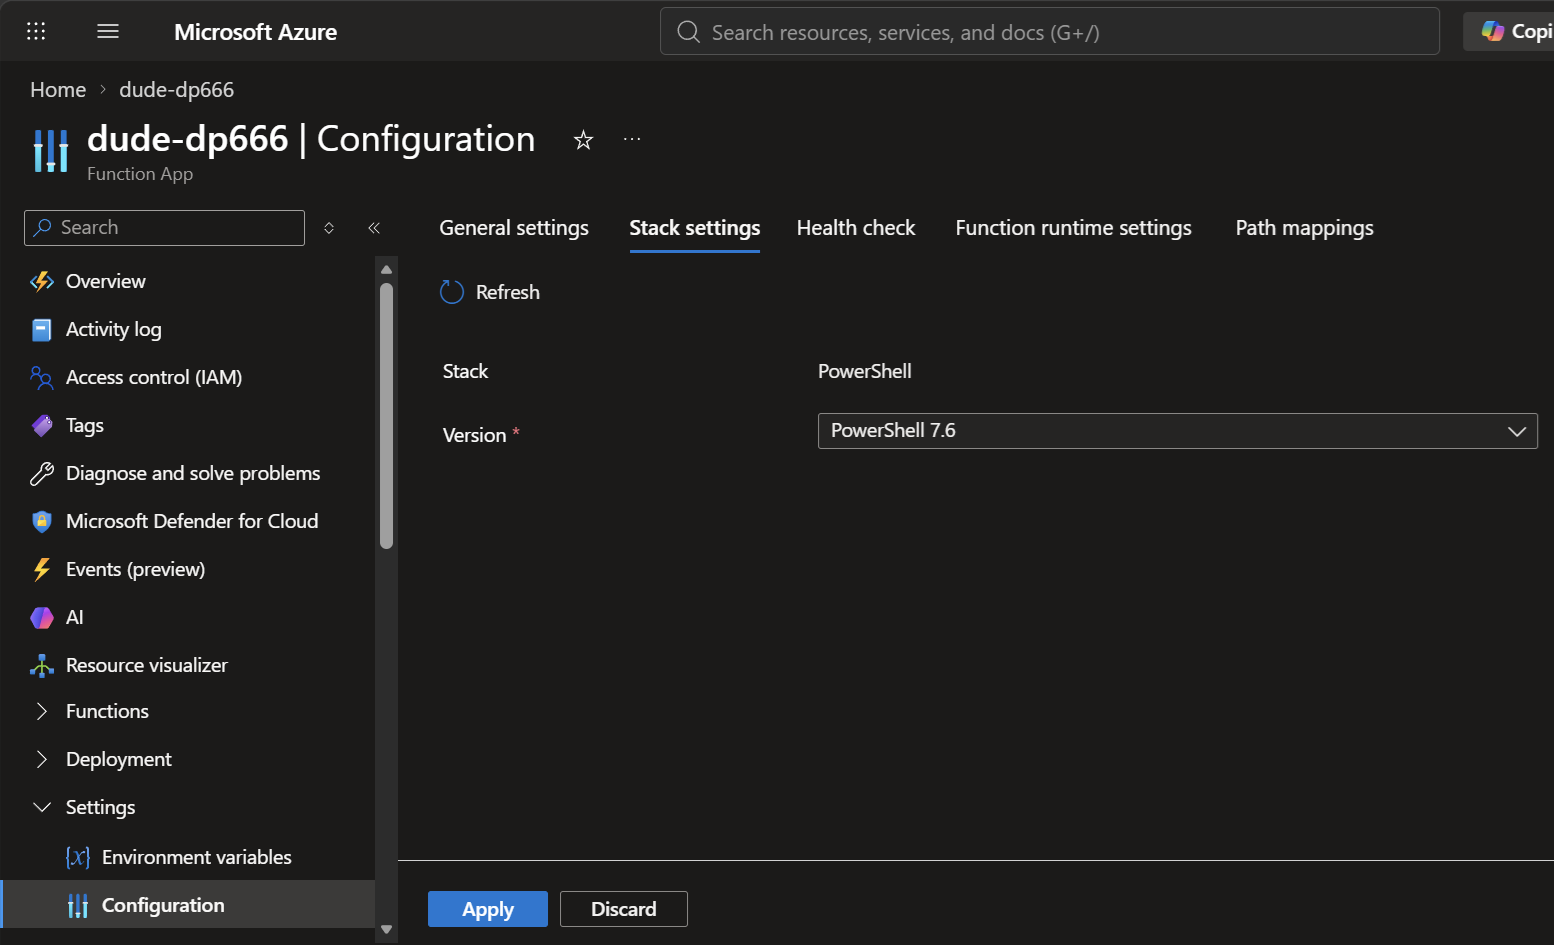1554x945 pixels.
Task: Collapse the sidebar menu with double chevron
Action: click(374, 228)
